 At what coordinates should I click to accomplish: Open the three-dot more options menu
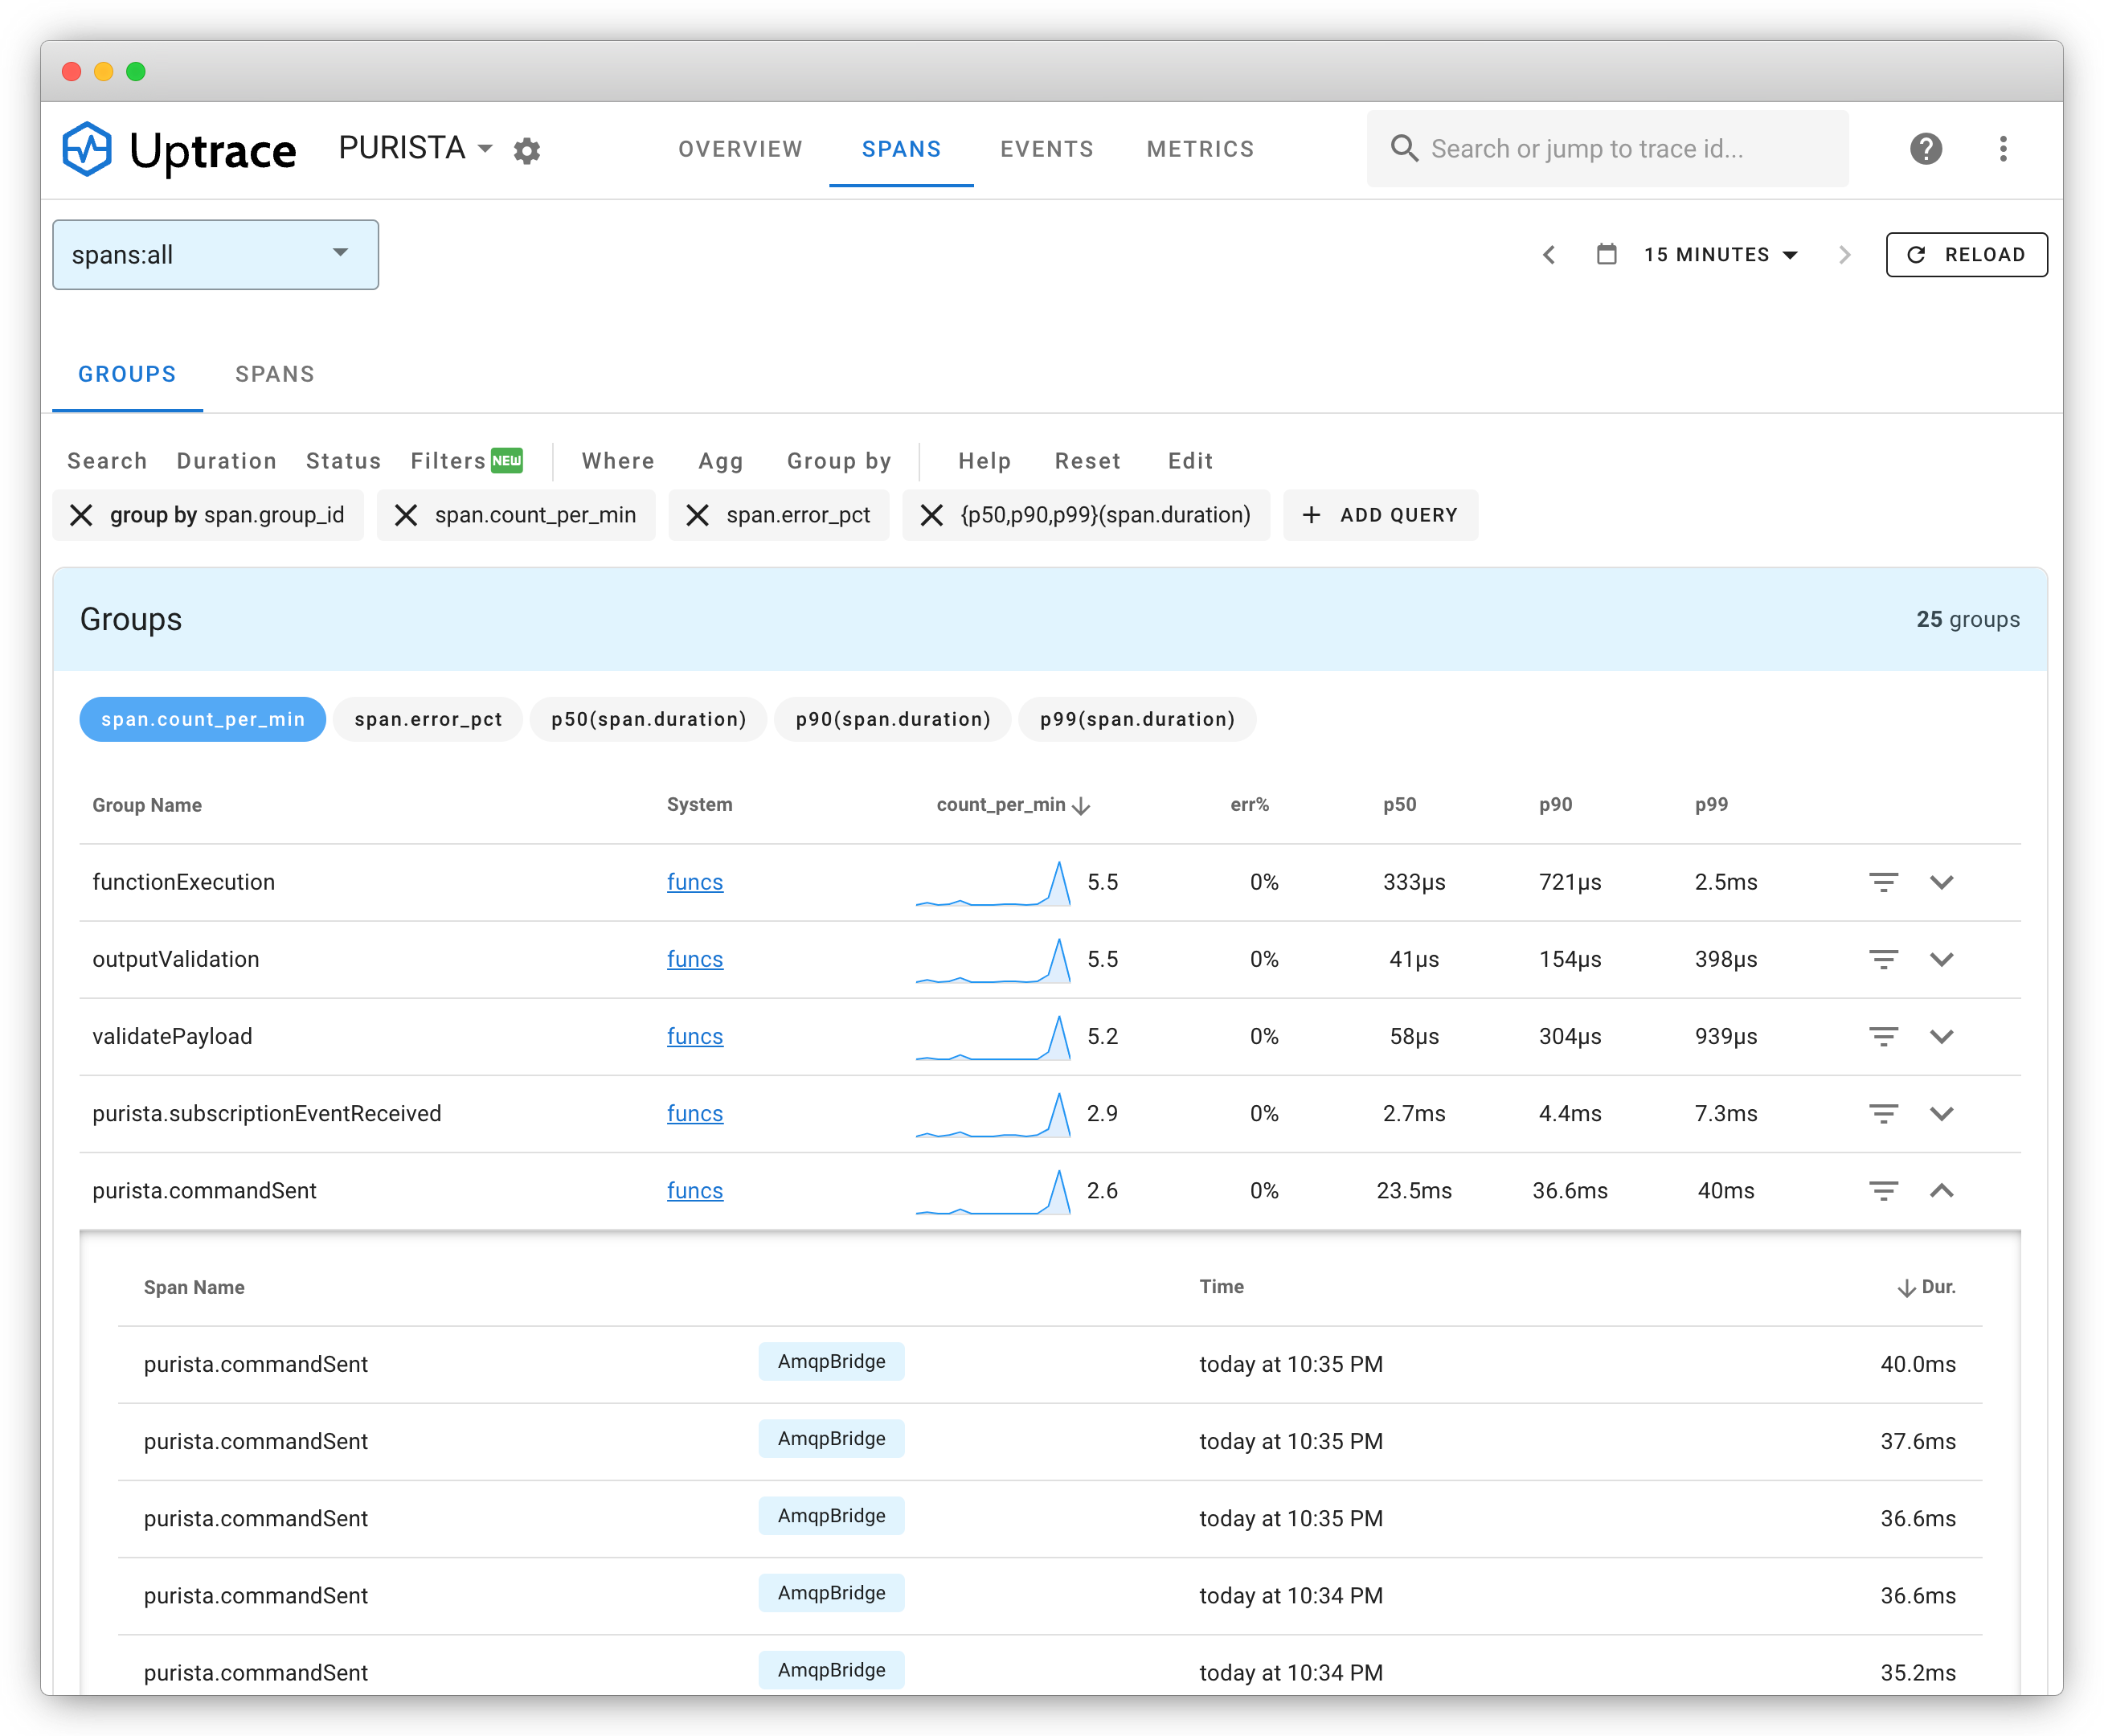point(2002,149)
